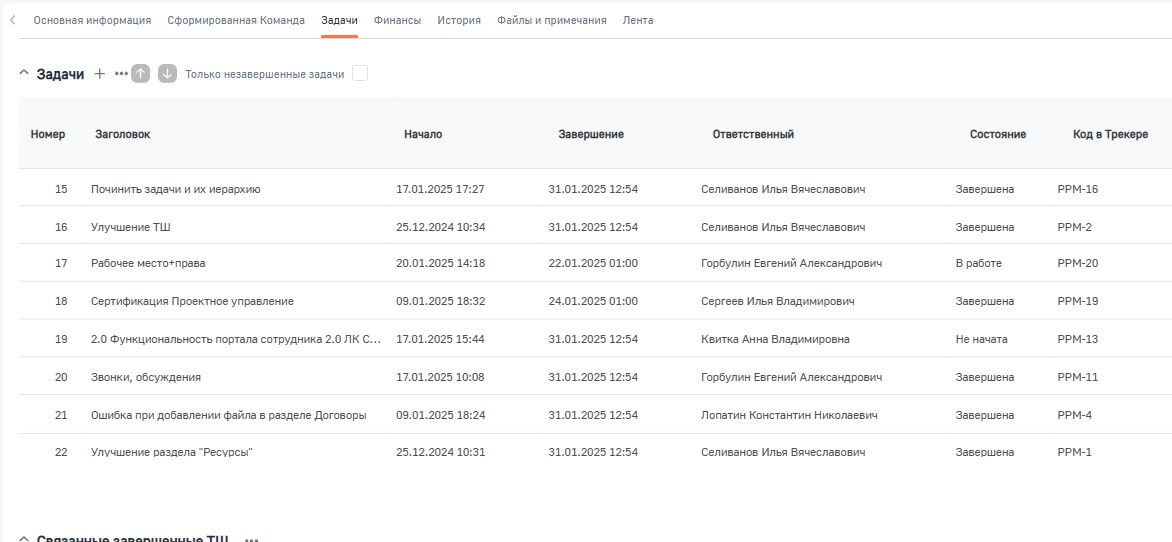
Task: Open task 2.0 Функциональность портала сотрудника
Action: click(235, 339)
